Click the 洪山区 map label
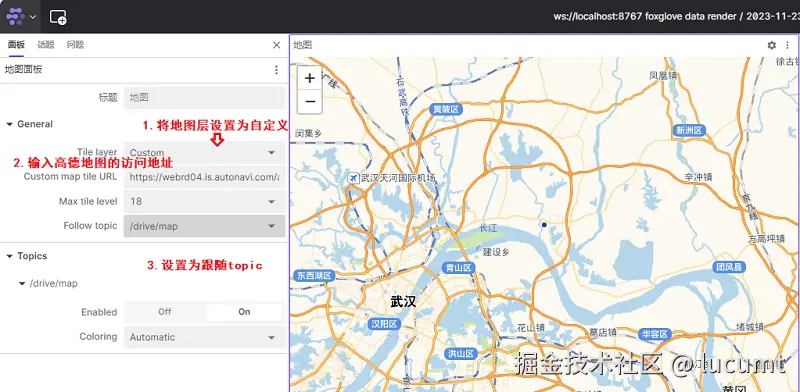 click(461, 353)
